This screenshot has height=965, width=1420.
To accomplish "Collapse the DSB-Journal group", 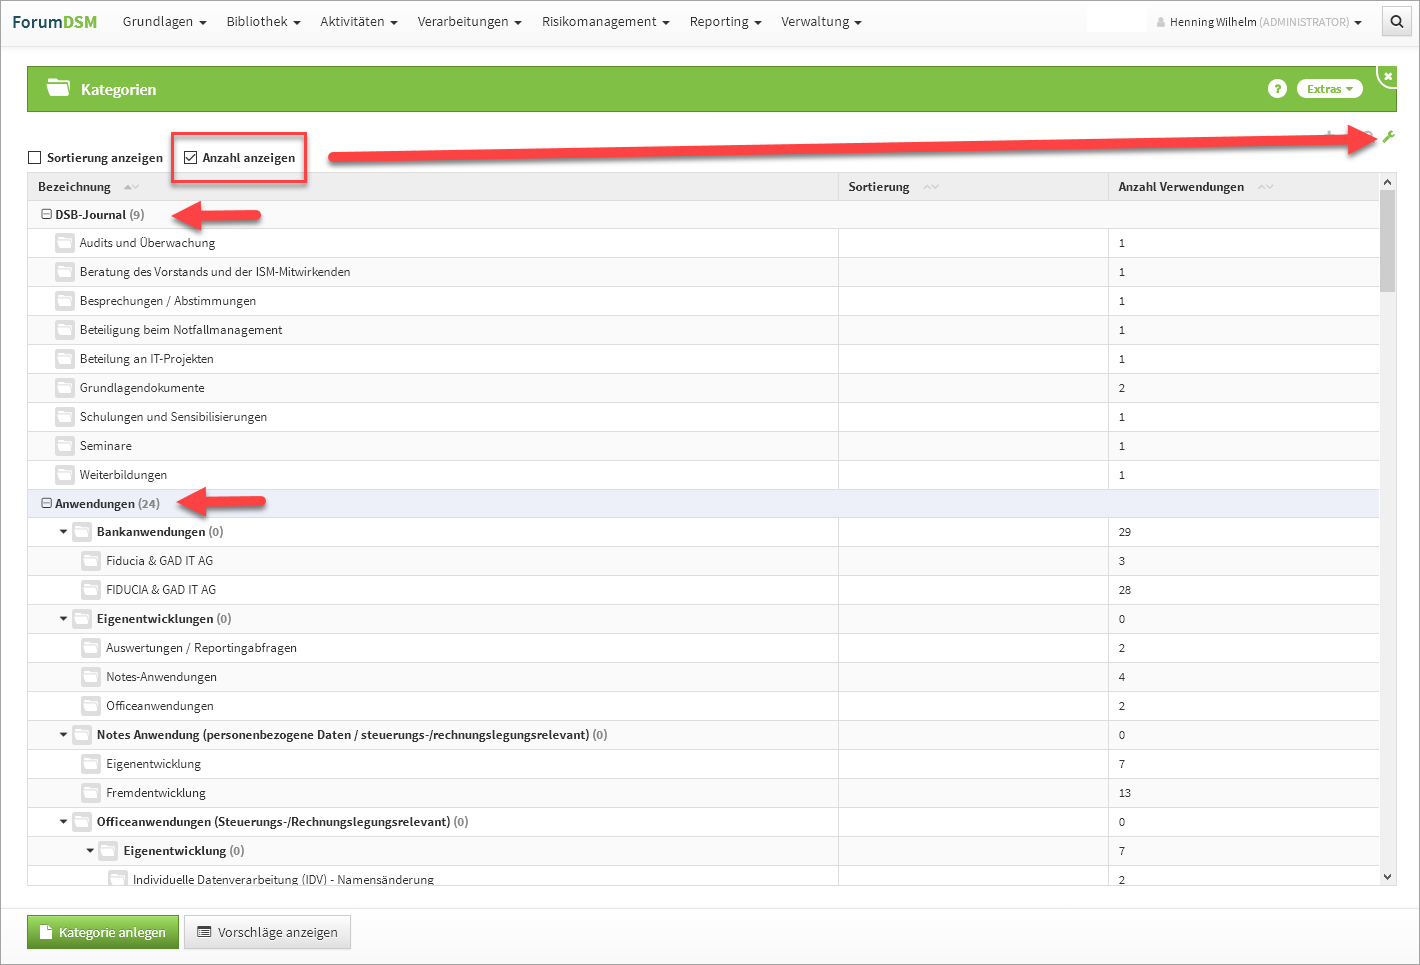I will click(46, 215).
